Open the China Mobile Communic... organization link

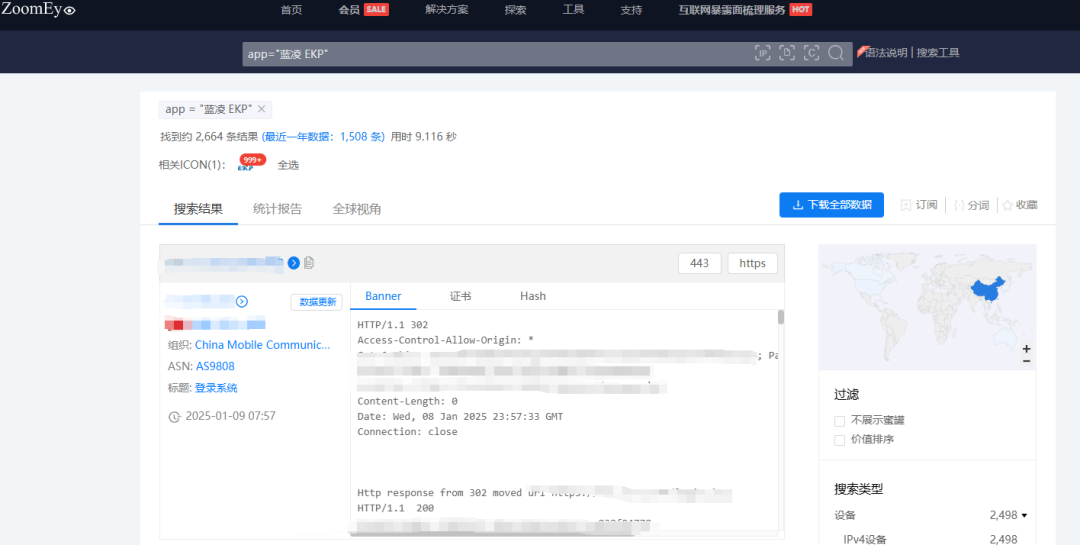coord(262,345)
